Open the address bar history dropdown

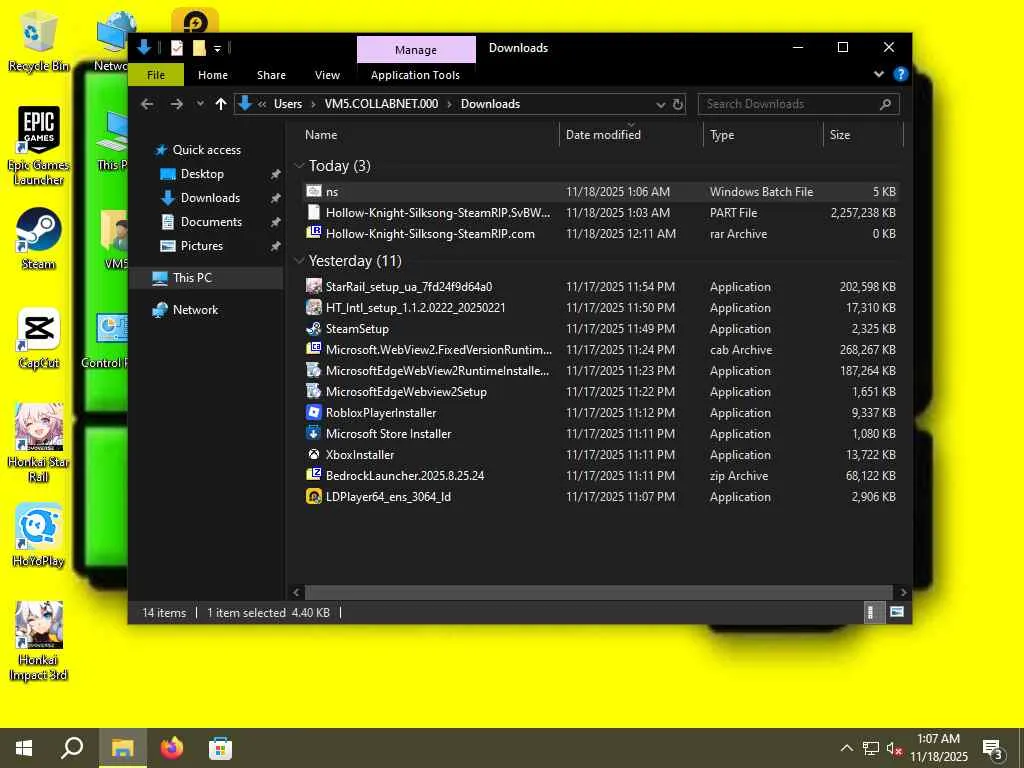pyautogui.click(x=660, y=104)
